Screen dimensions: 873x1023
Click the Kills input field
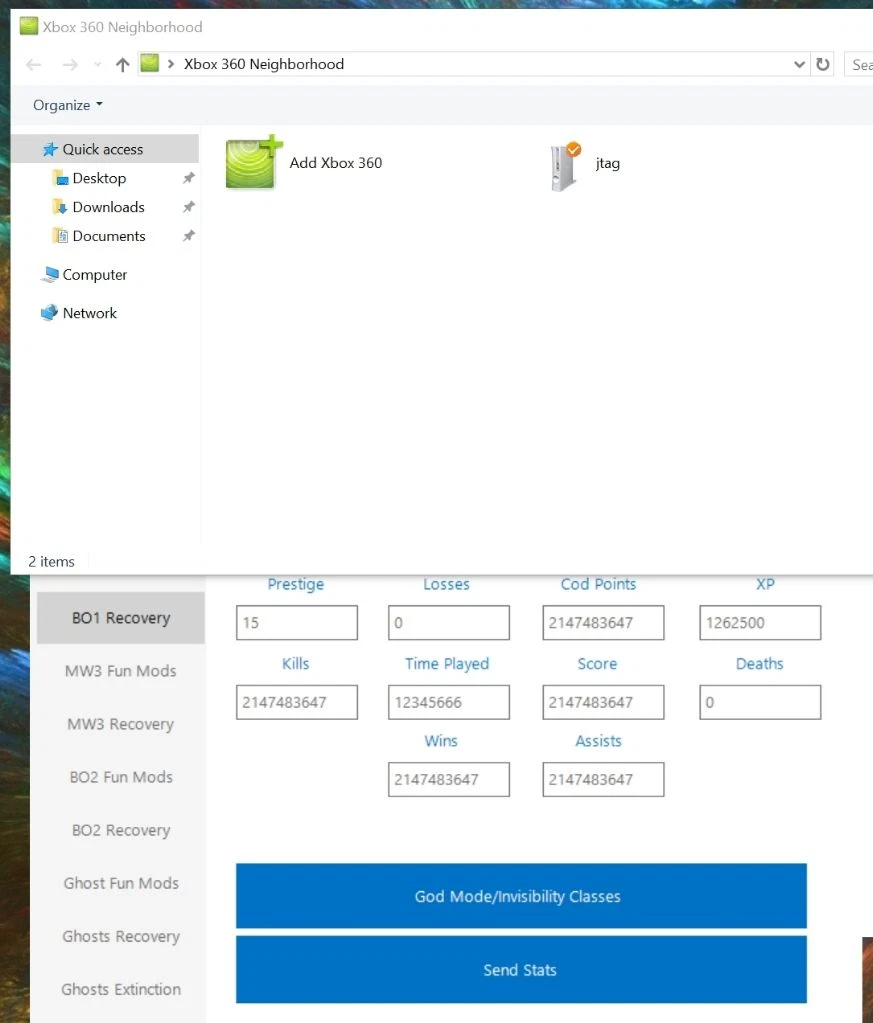[x=297, y=702]
